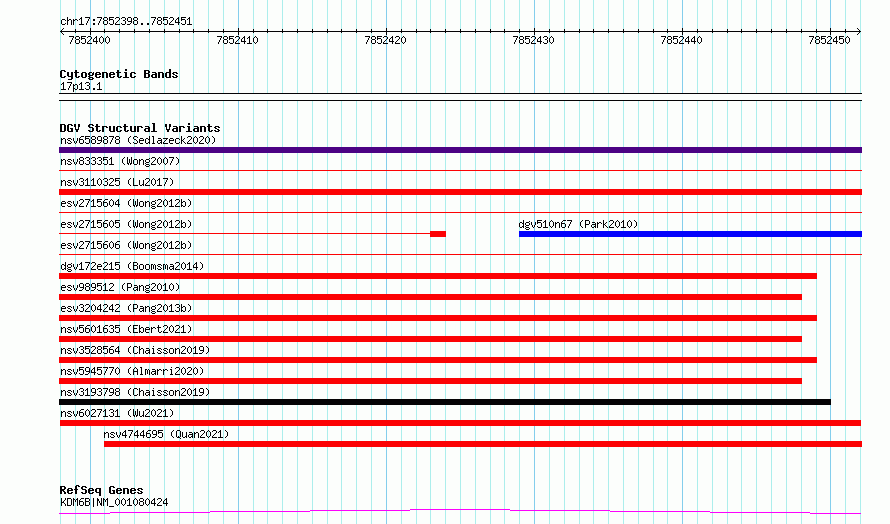890x524 pixels.
Task: Open esv2715606 (Wong2012b) label
Action: 126,245
